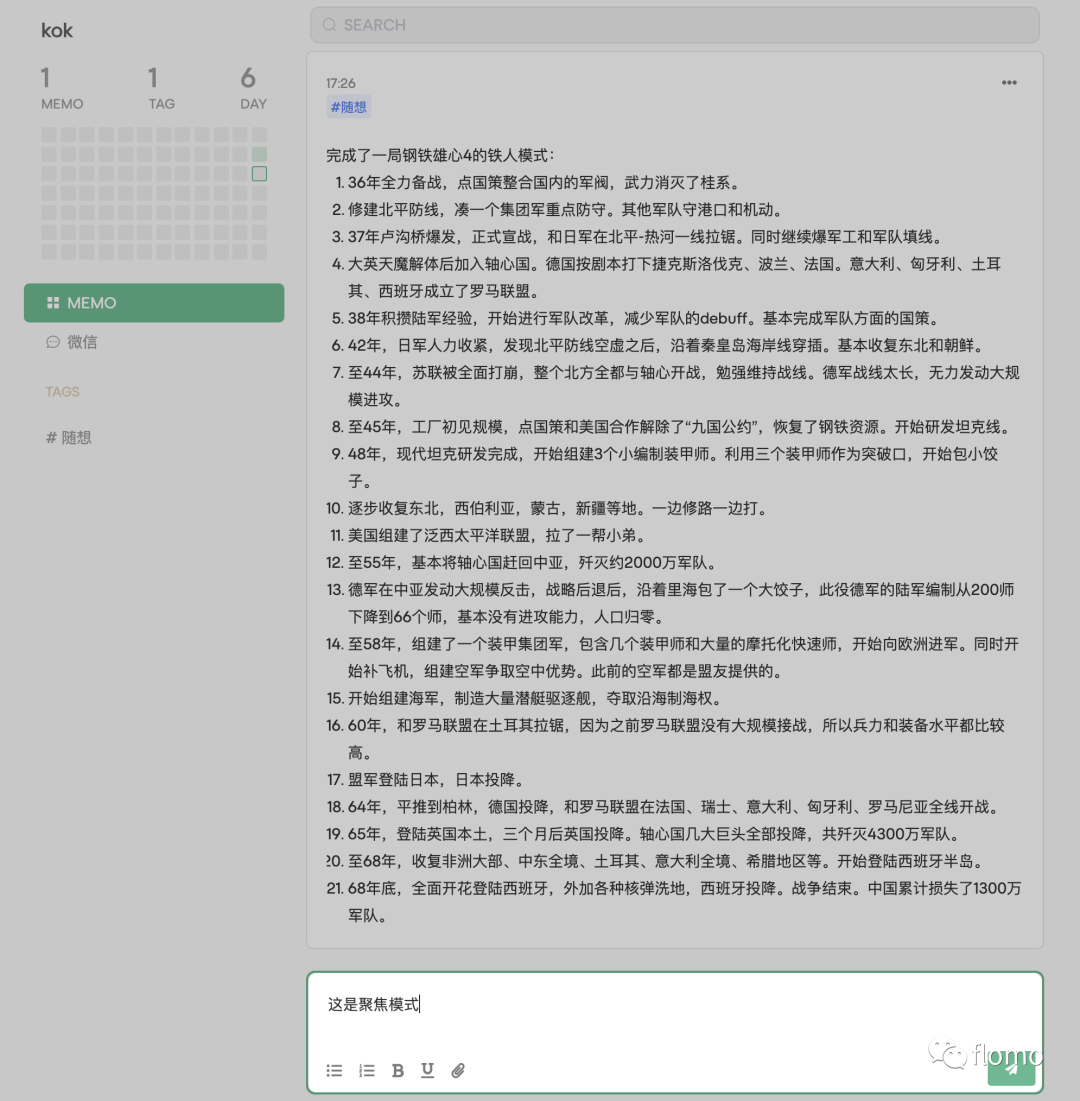1080x1101 pixels.
Task: Select the outlined today cell in heatmap
Action: coord(259,173)
